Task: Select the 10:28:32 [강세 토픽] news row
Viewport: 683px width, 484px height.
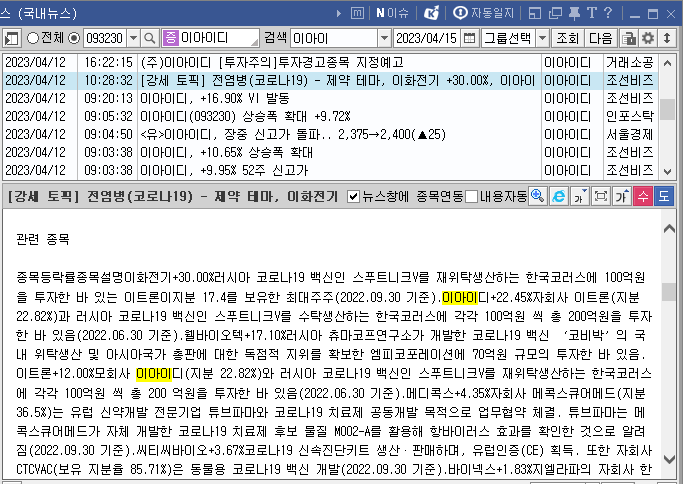Action: (331, 81)
